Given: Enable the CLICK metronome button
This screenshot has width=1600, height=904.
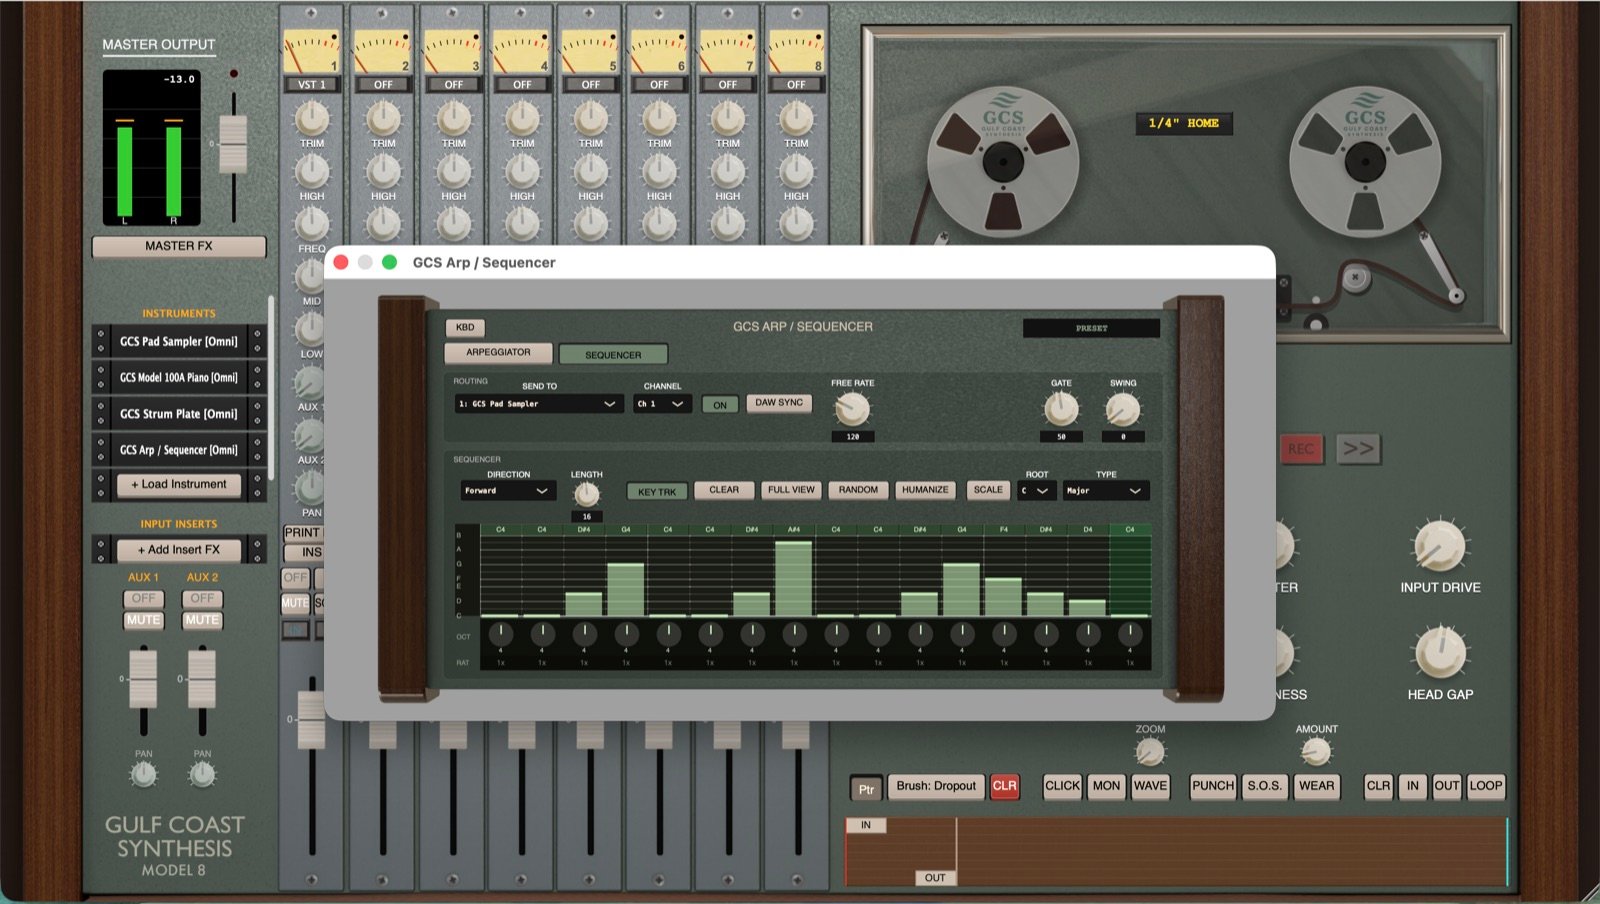Looking at the screenshot, I should (1062, 786).
